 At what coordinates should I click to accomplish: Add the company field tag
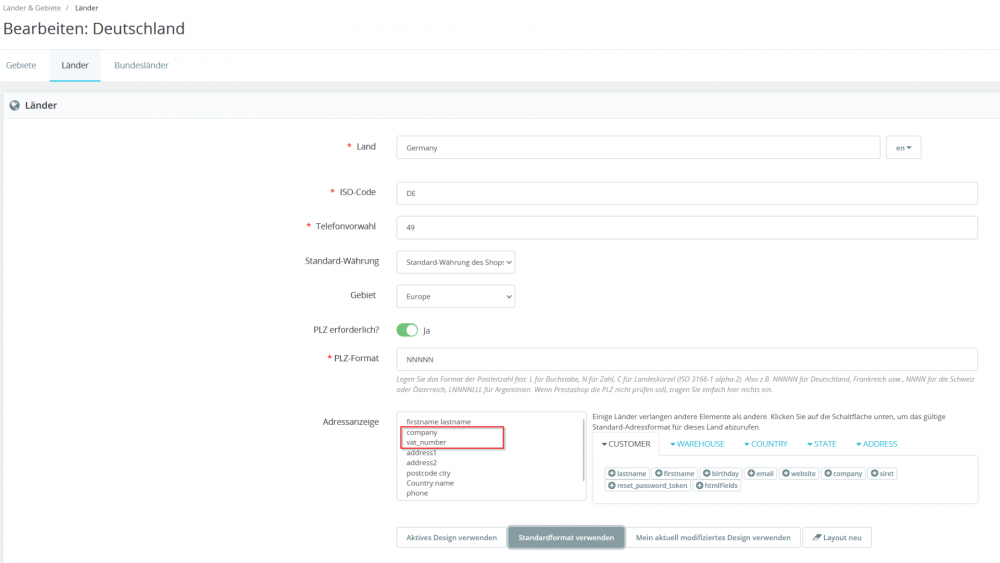click(x=843, y=473)
